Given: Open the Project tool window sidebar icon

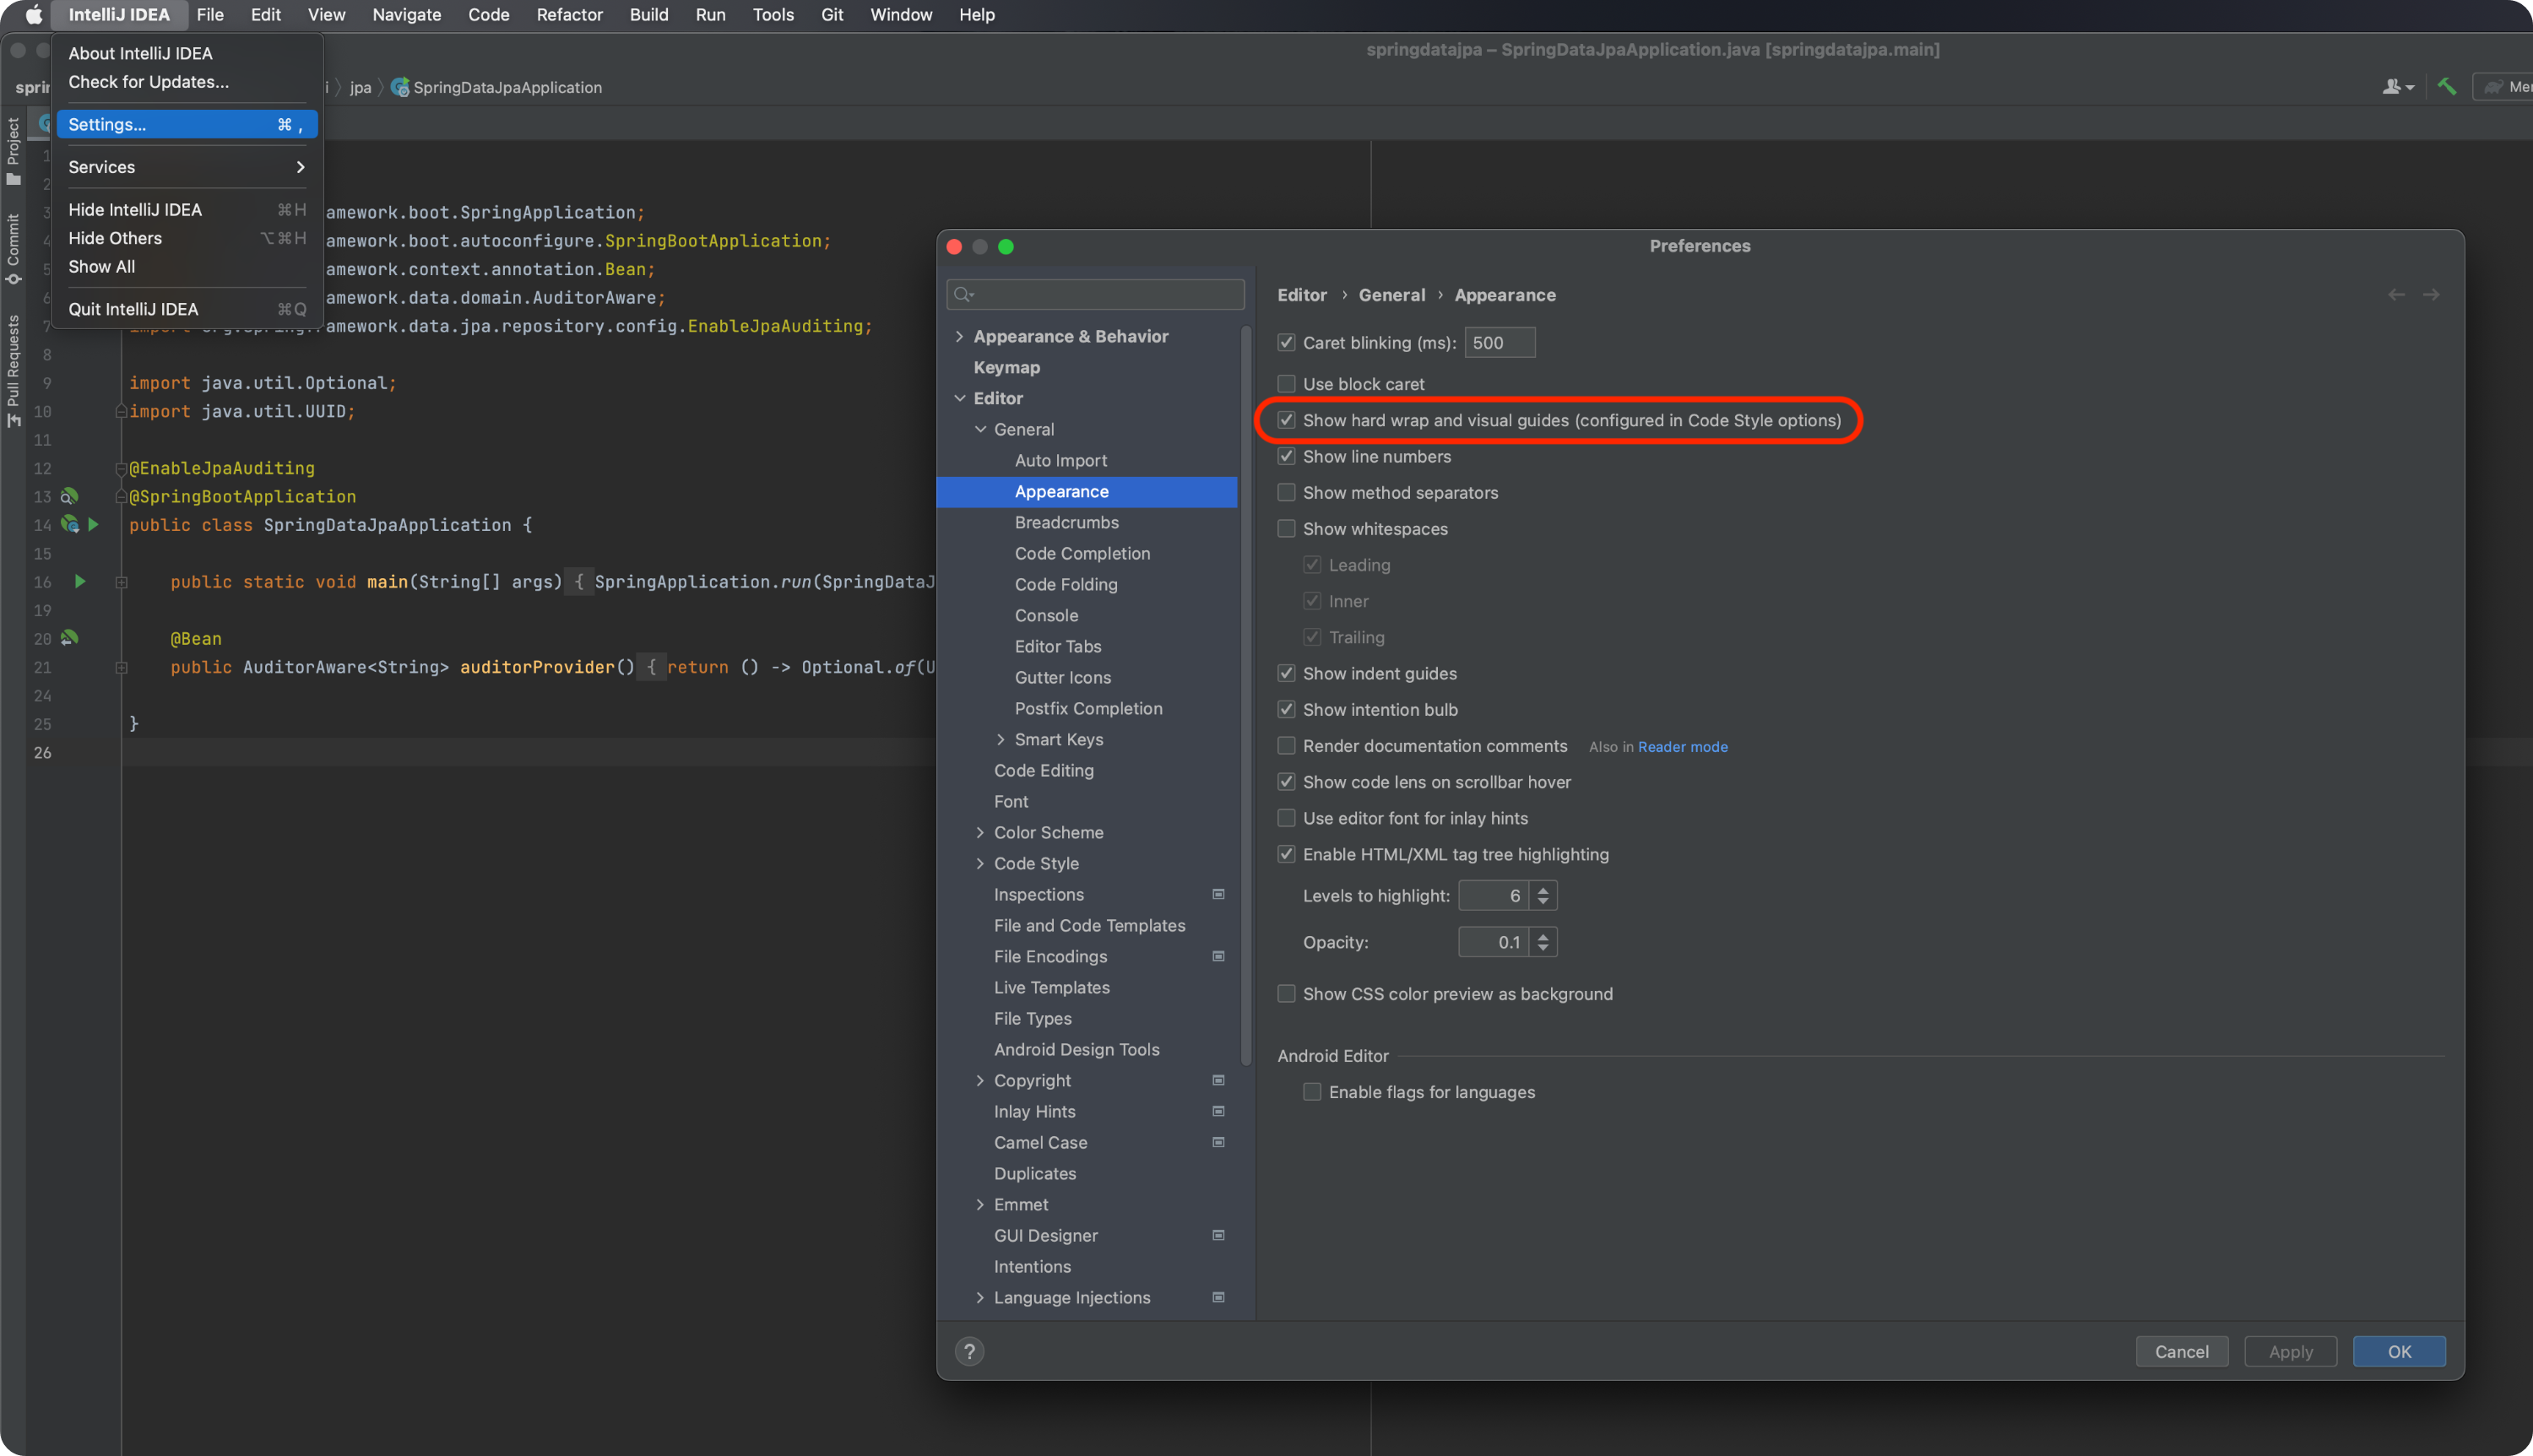Looking at the screenshot, I should pyautogui.click(x=14, y=150).
